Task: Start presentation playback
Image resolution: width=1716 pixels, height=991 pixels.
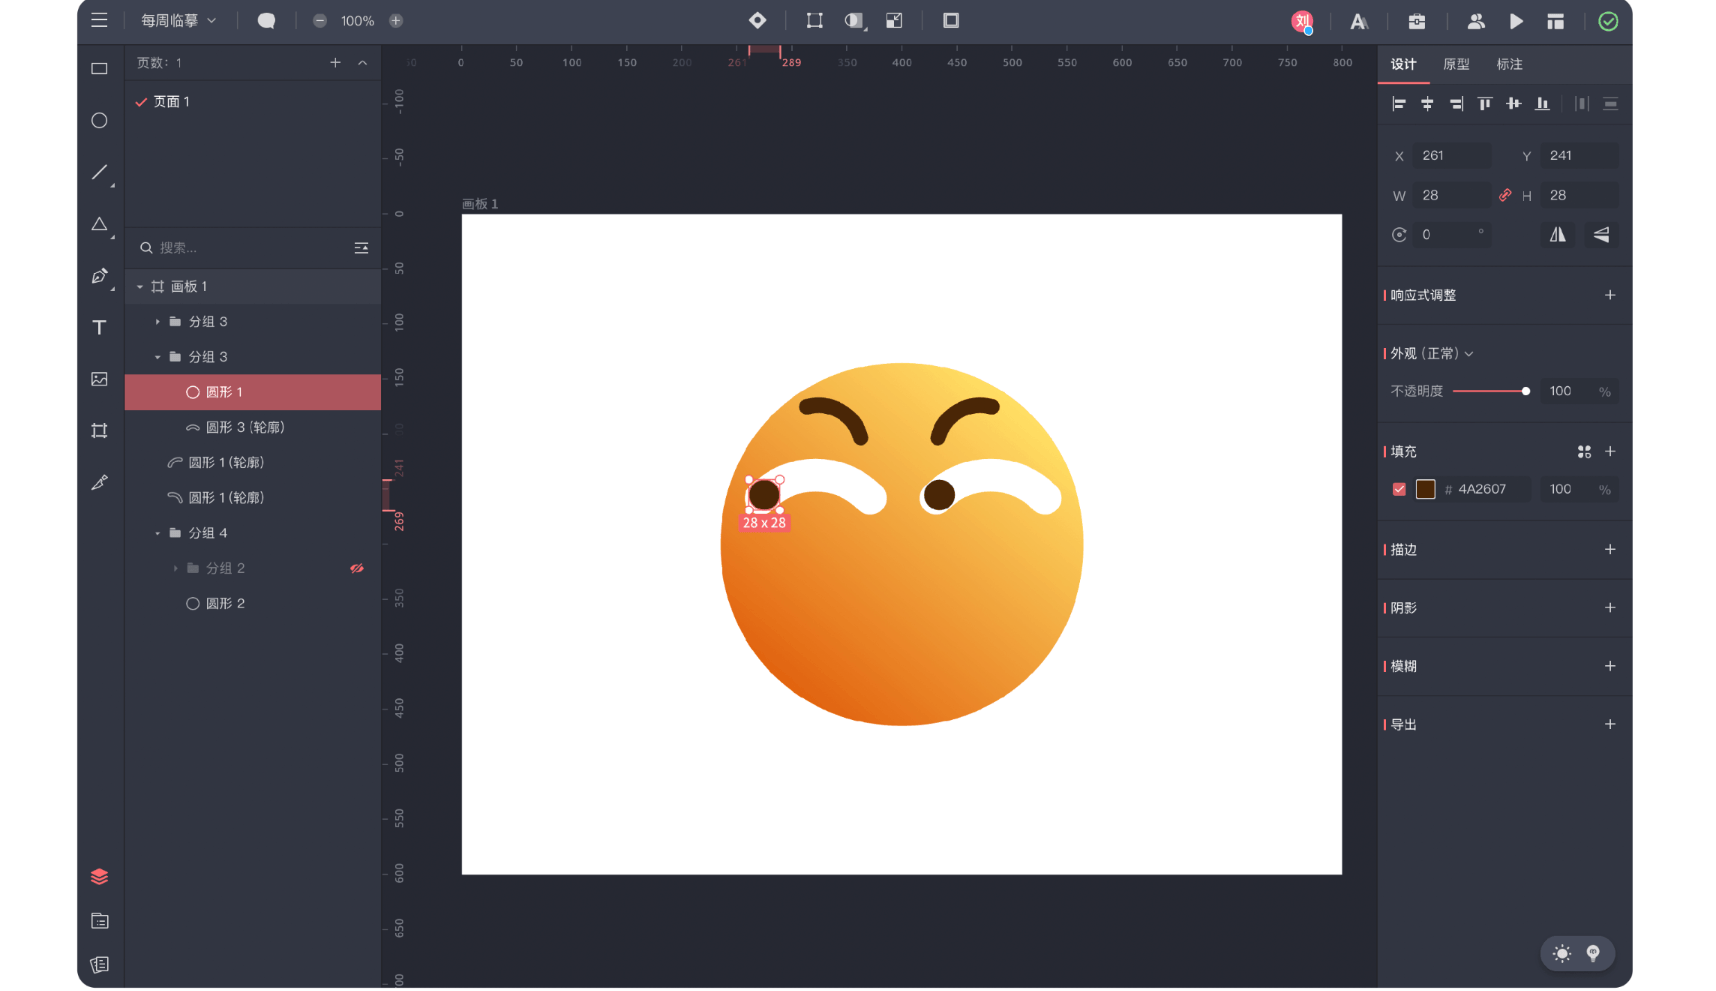Action: [1516, 20]
